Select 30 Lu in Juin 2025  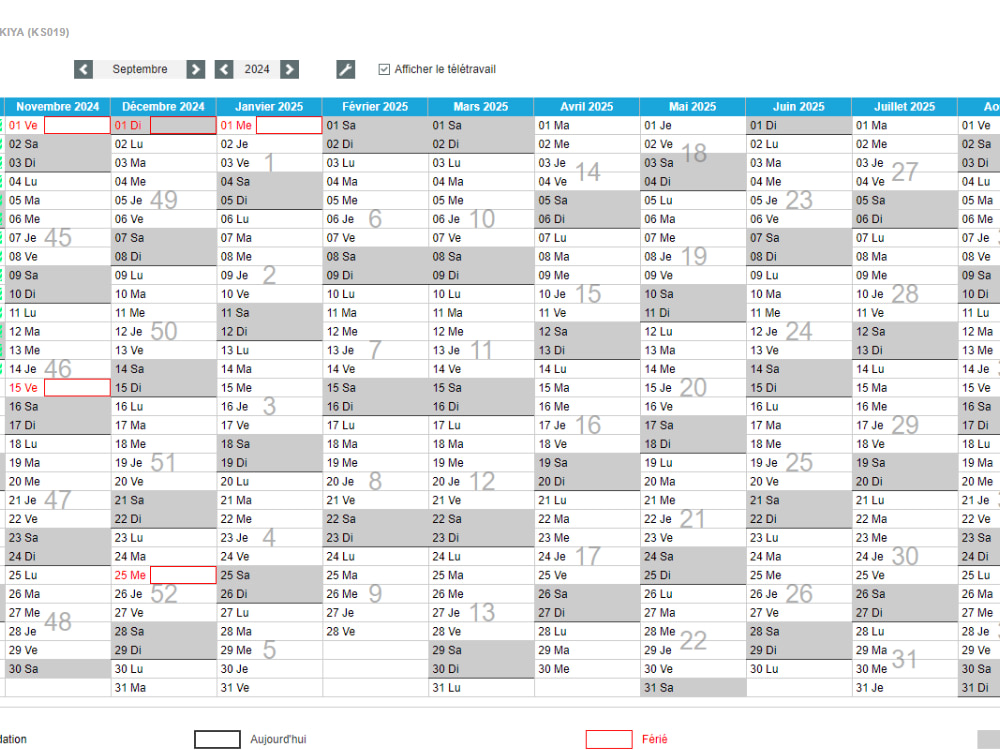tap(798, 669)
